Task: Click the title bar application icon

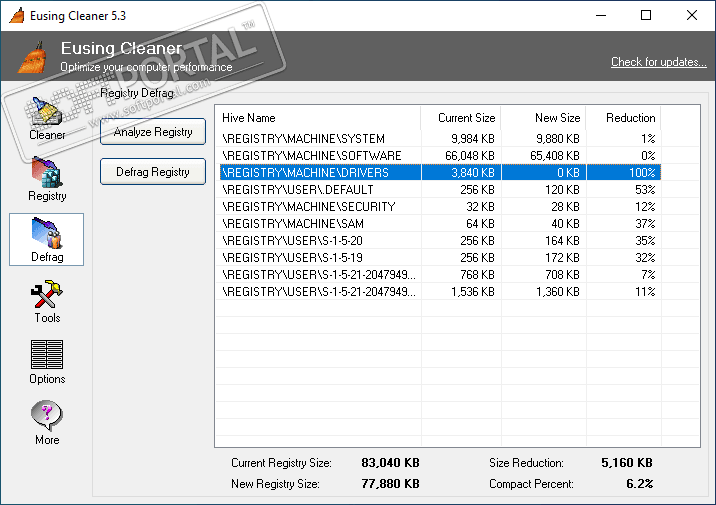Action: point(17,16)
